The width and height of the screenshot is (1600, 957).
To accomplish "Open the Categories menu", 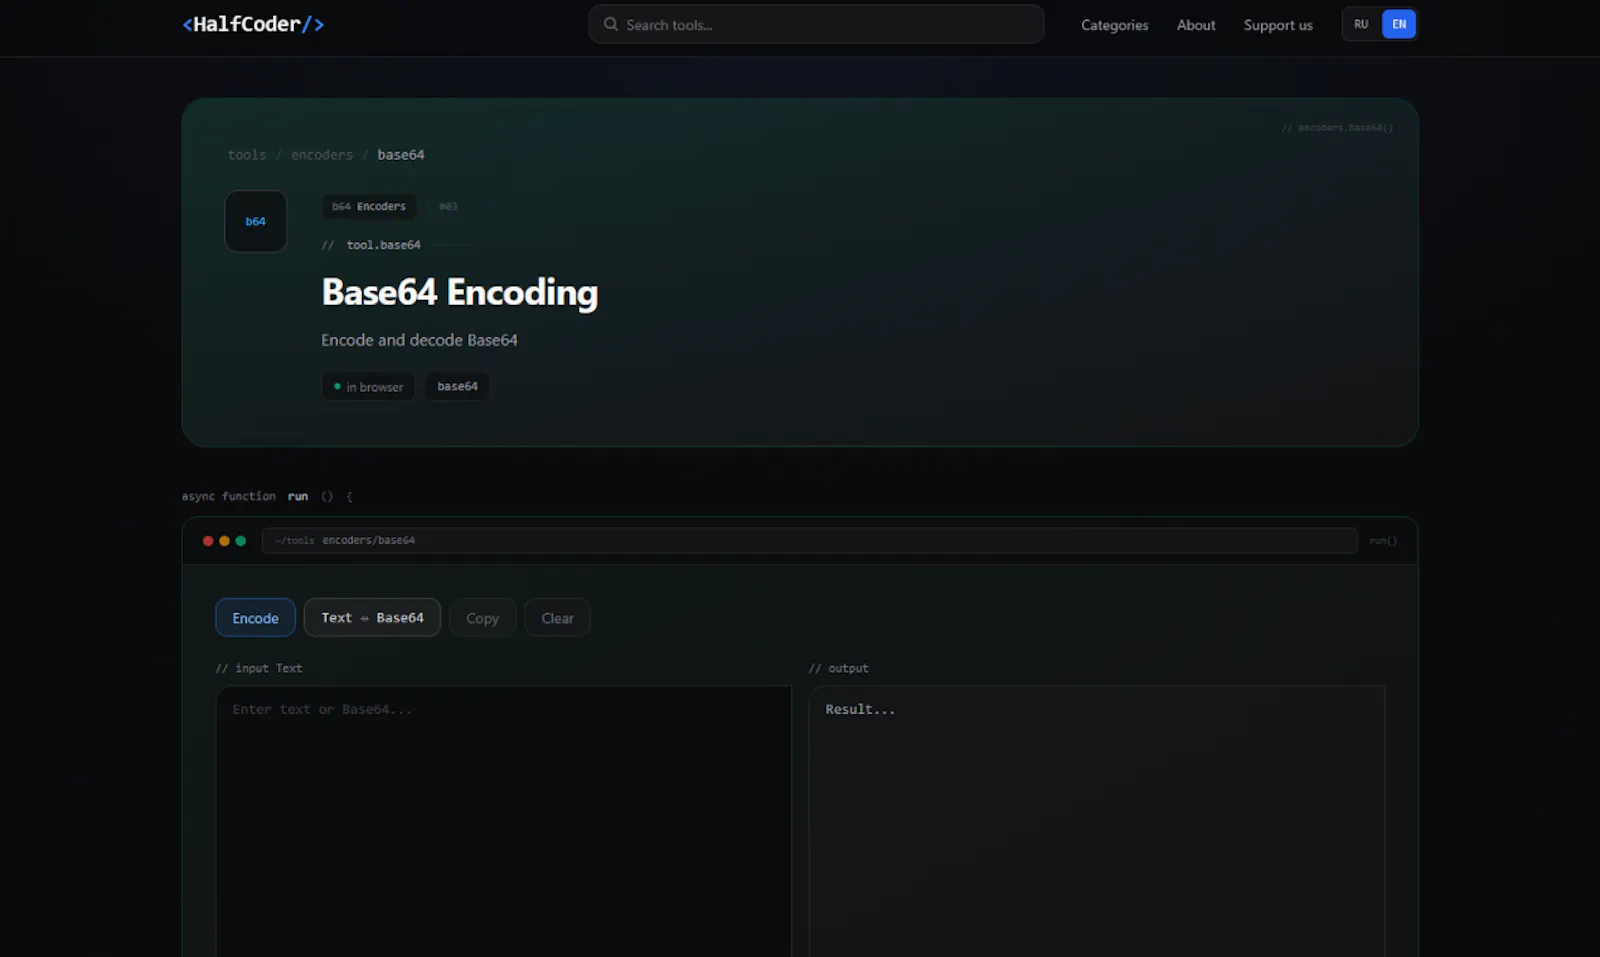I will click(x=1114, y=25).
